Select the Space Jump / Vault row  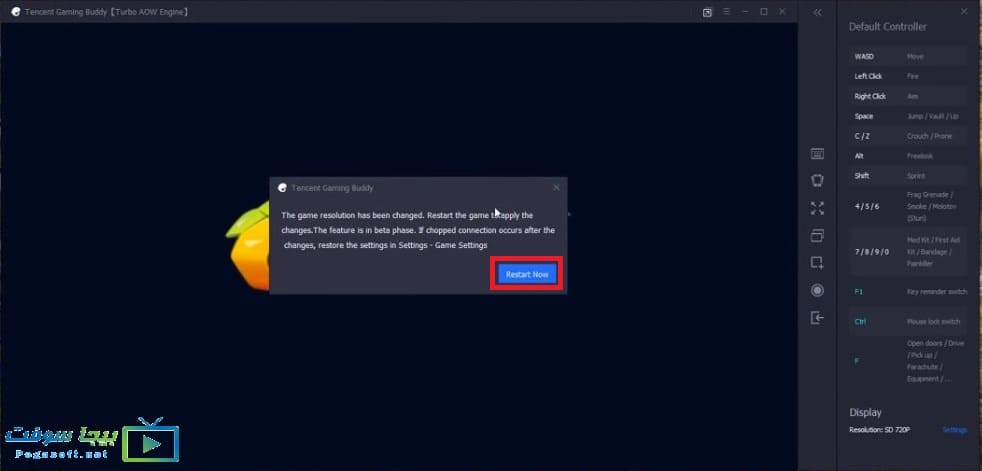coord(908,116)
